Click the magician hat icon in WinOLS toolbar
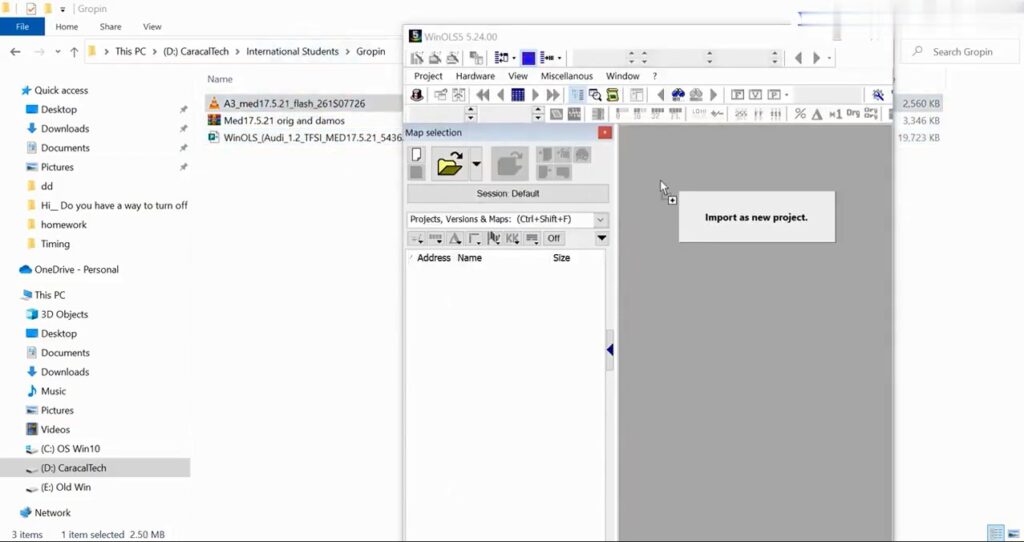This screenshot has width=1024, height=542. click(x=417, y=95)
